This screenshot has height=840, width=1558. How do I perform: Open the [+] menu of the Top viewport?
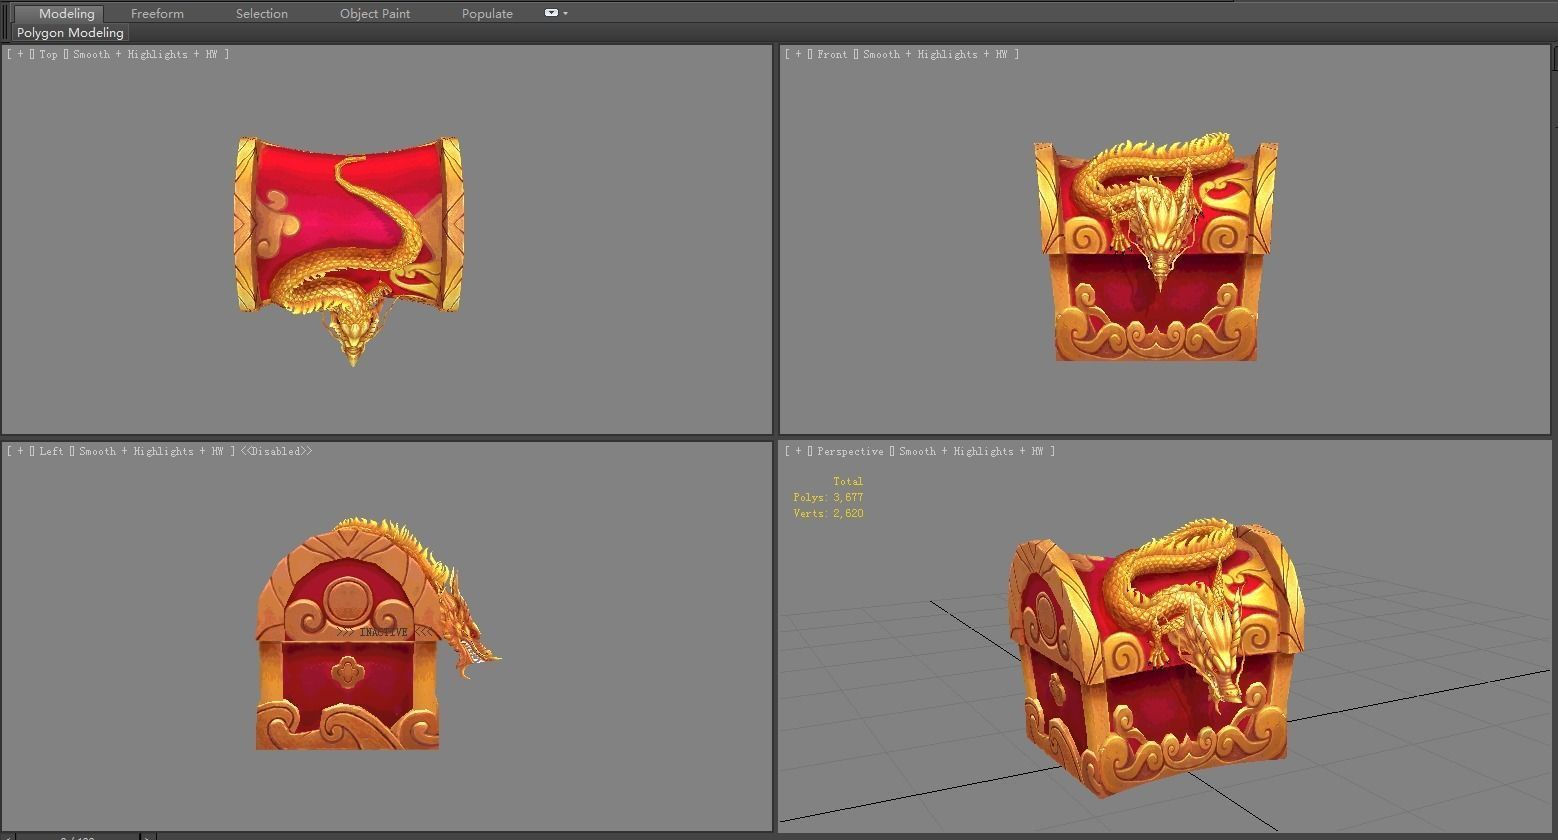pyautogui.click(x=20, y=54)
